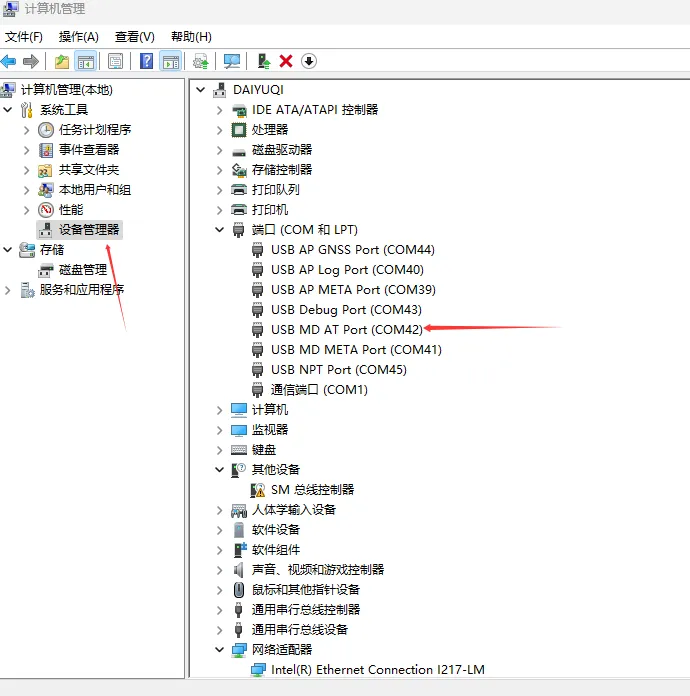This screenshot has height=696, width=690.
Task: Click the Scan for hardware changes monitor icon
Action: (231, 61)
